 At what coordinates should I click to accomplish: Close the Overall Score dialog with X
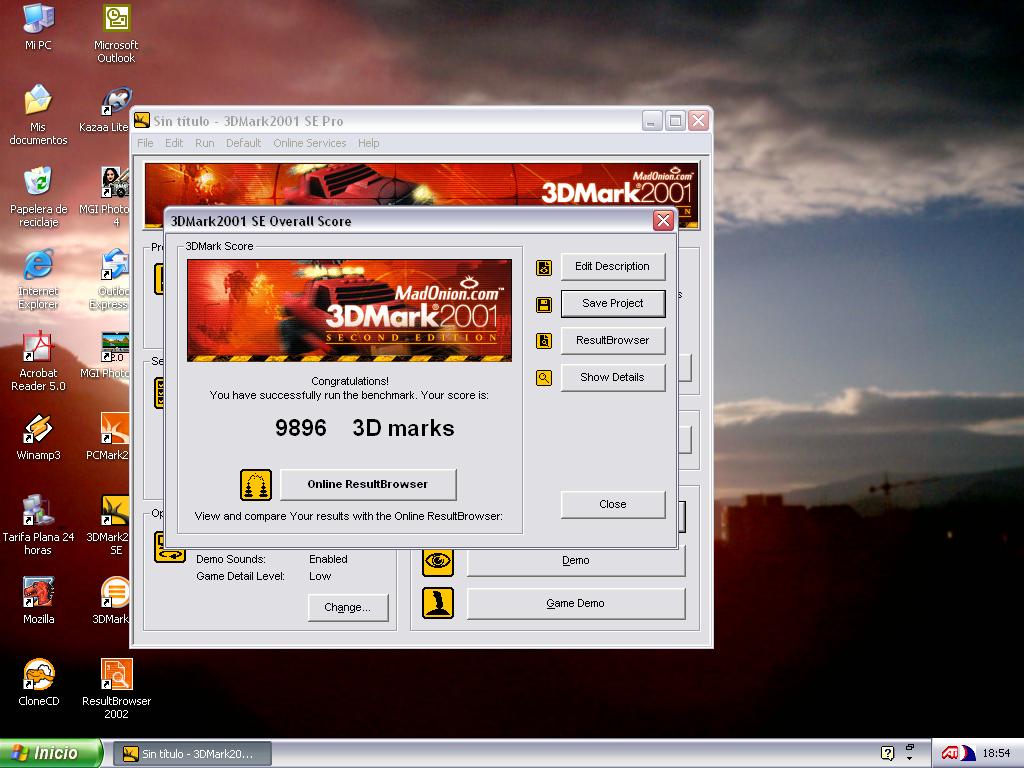pyautogui.click(x=663, y=221)
